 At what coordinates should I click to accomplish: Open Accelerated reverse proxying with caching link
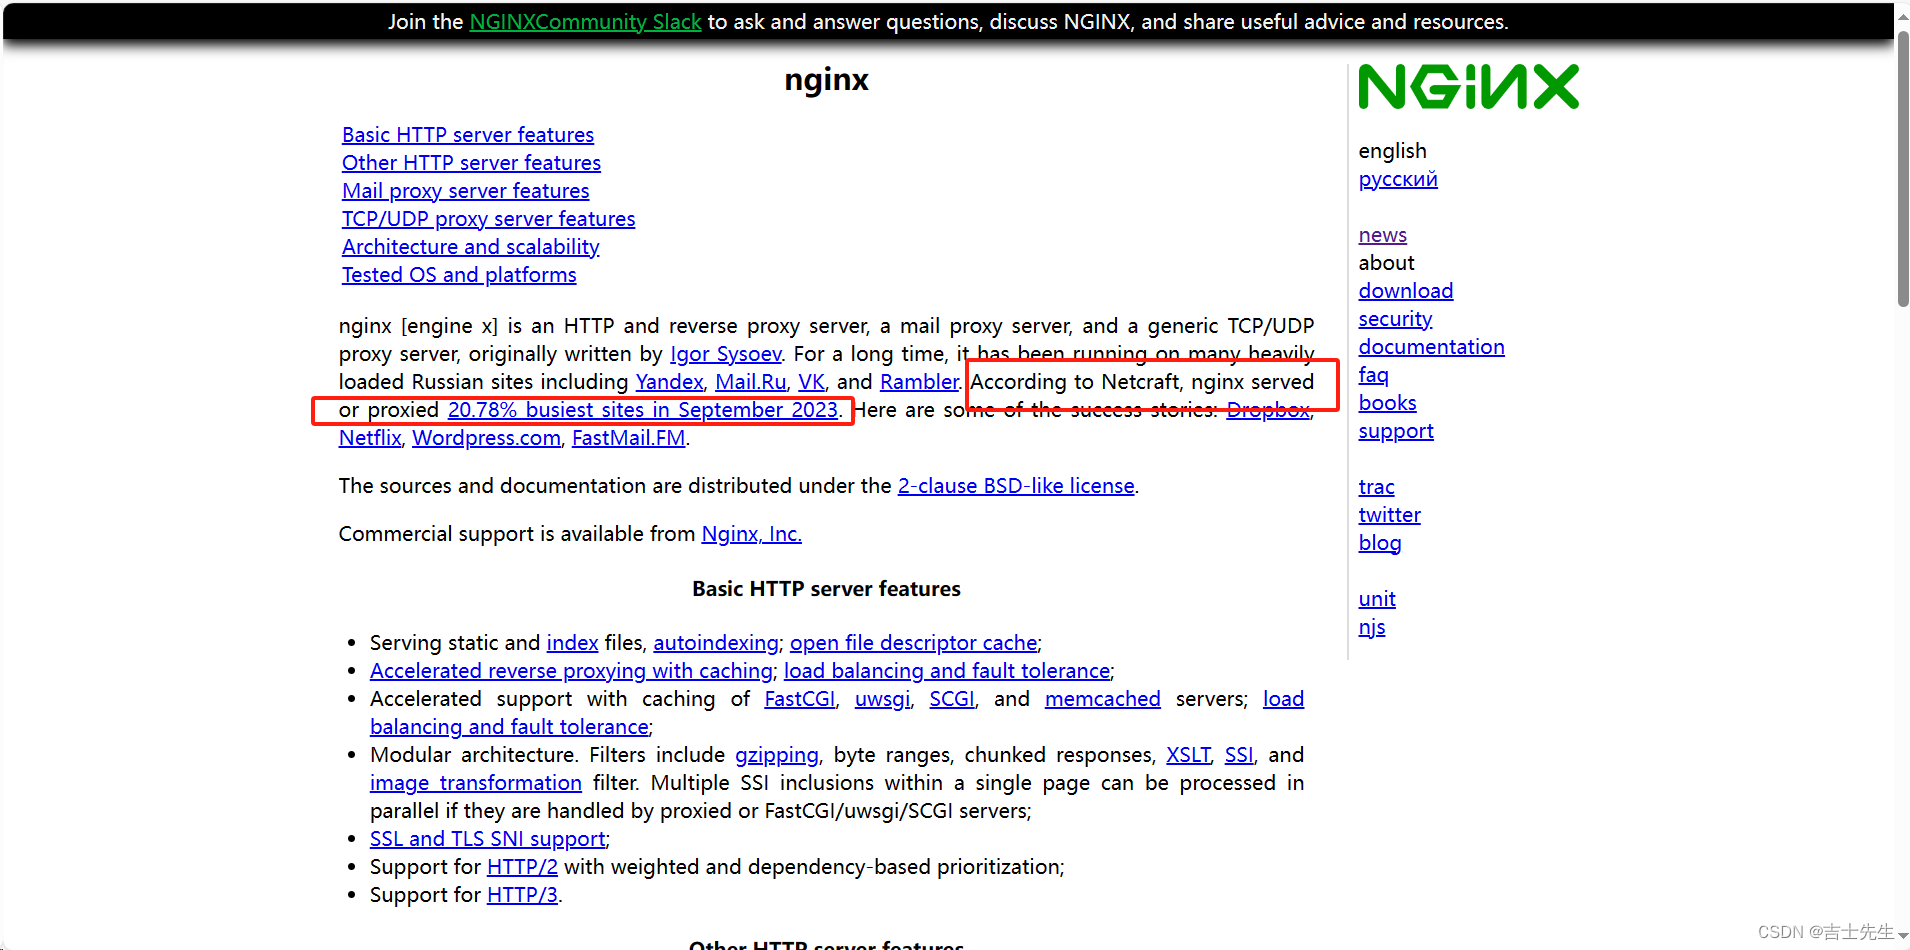tap(571, 671)
